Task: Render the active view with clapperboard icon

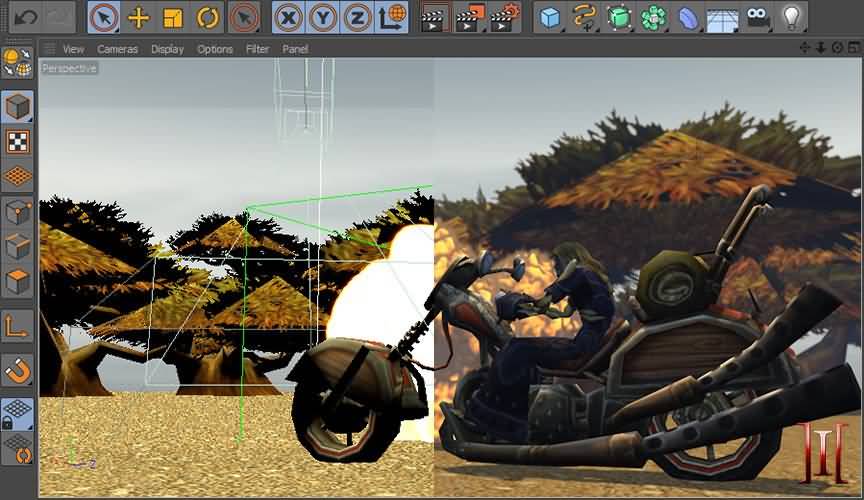Action: pos(434,19)
